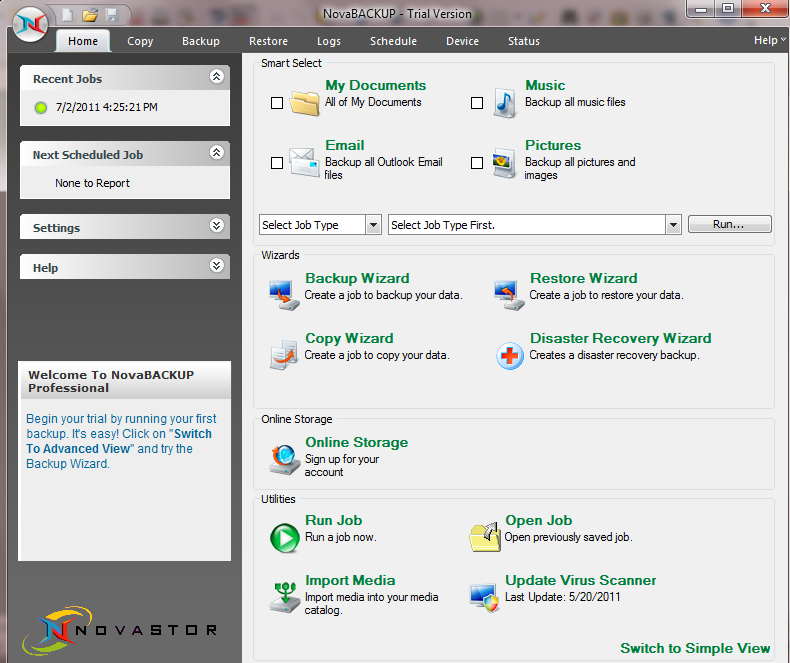Screen dimensions: 790x663
Task: Check the My Documents checkbox
Action: 277,103
